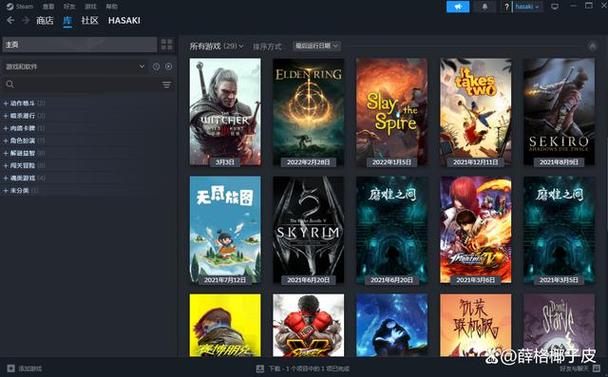Go forward with the right arrow
This screenshot has width=608, height=377.
pyautogui.click(x=26, y=20)
